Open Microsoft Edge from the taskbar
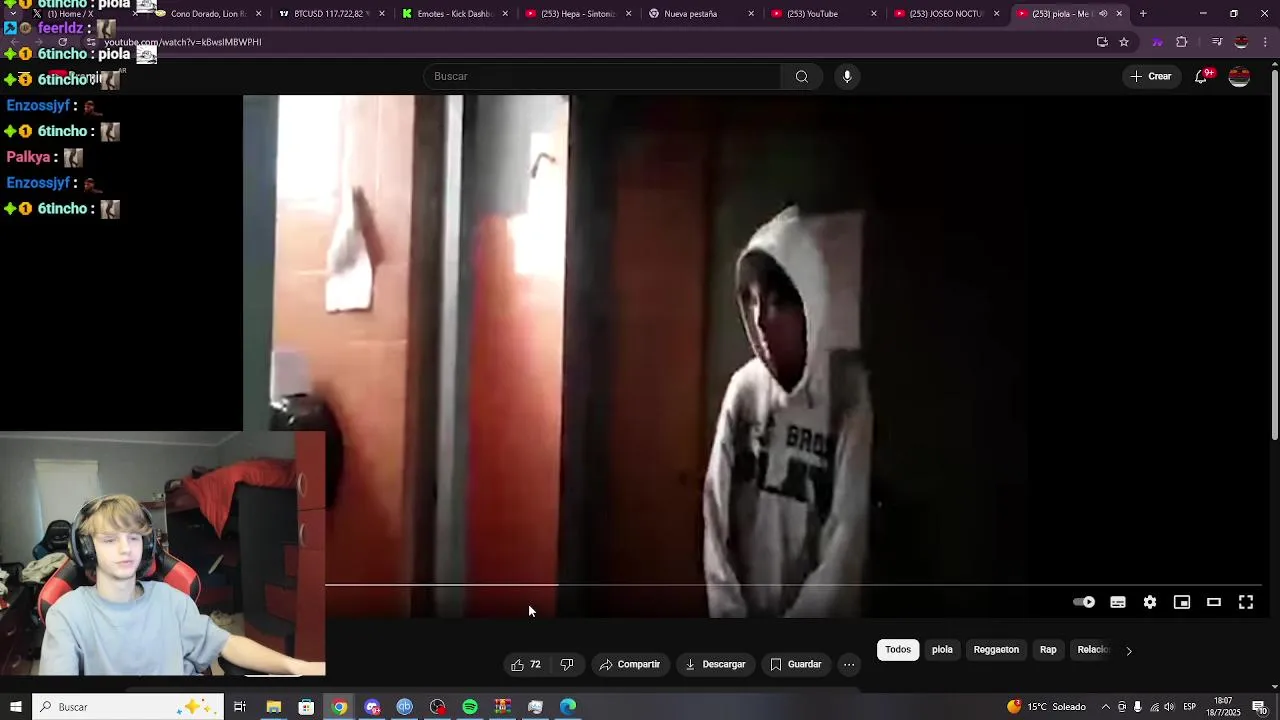 tap(568, 707)
